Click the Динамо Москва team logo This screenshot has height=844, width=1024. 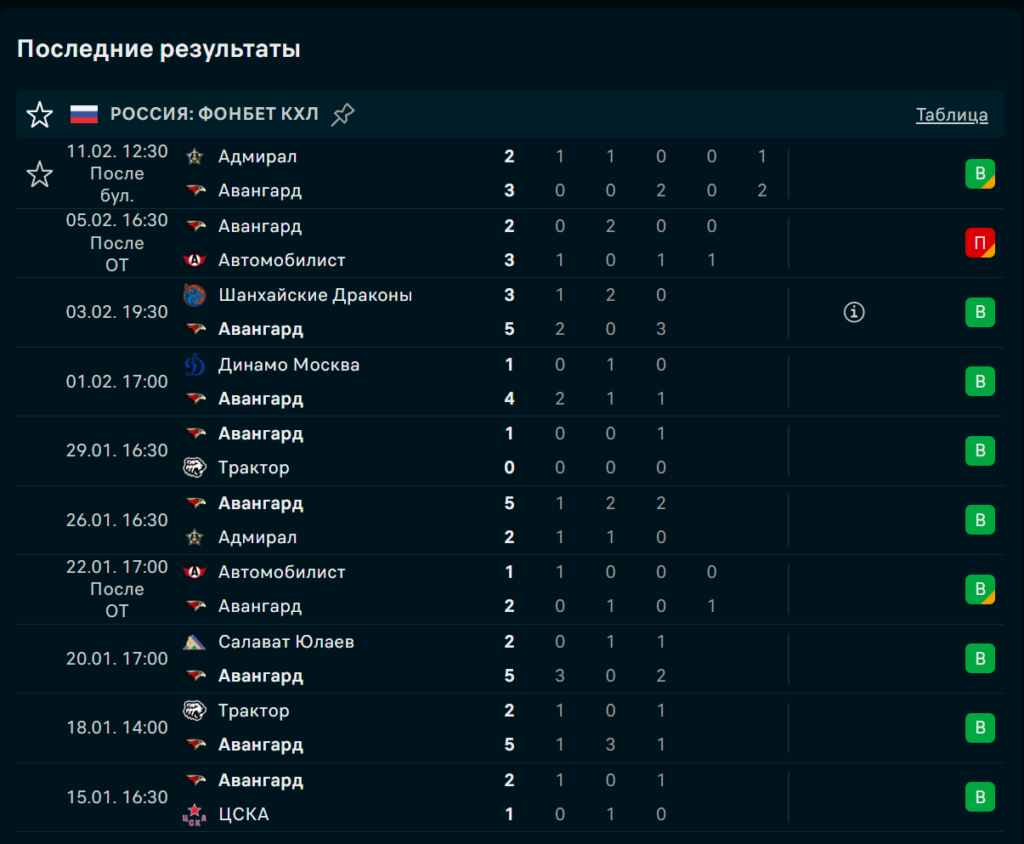(x=195, y=365)
